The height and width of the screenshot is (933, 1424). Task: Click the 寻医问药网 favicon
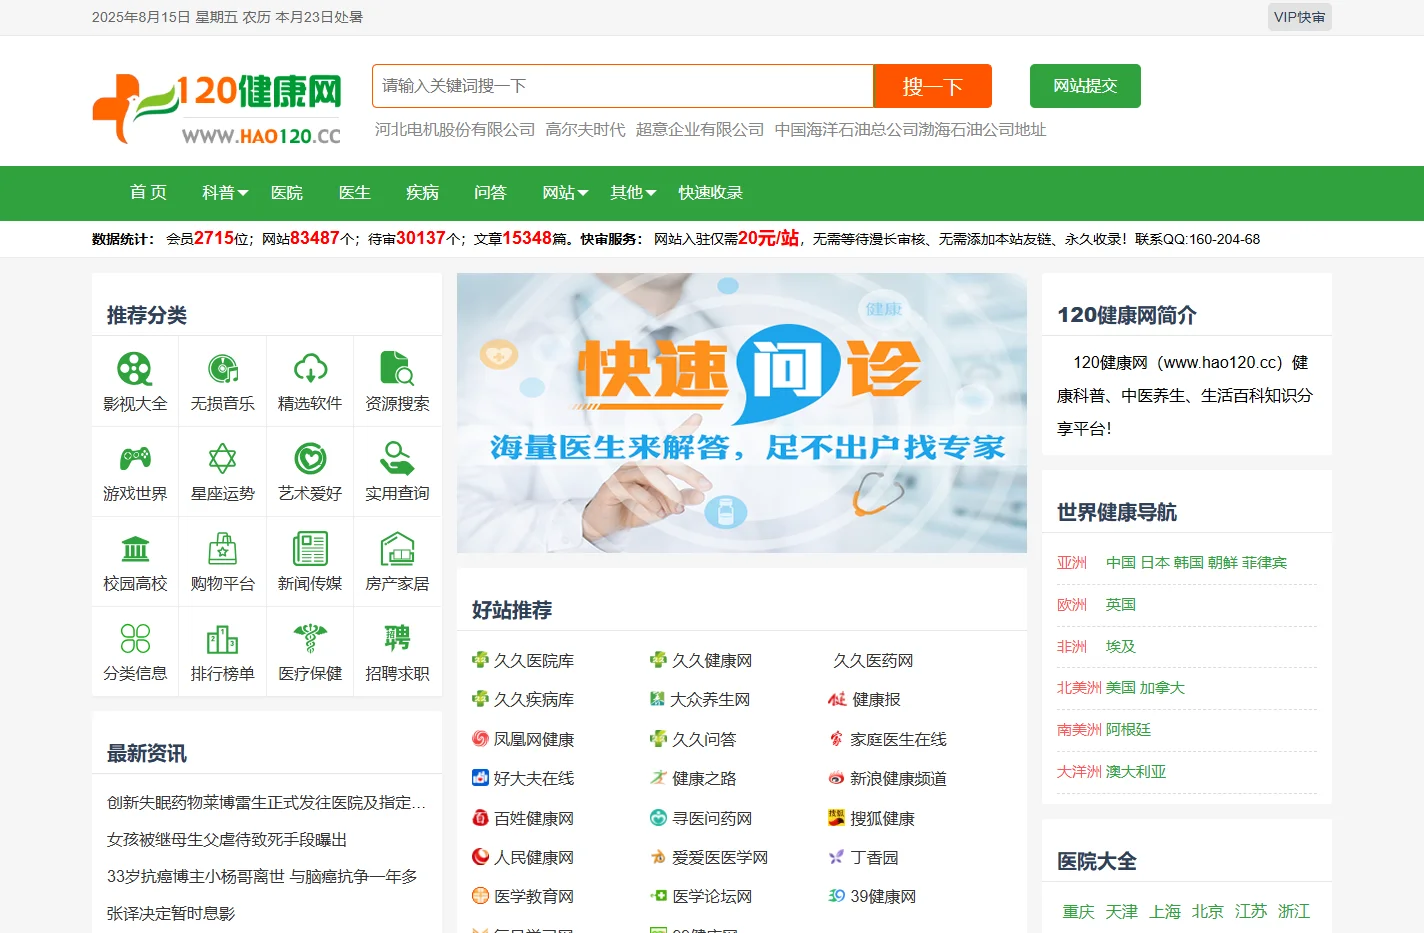coord(658,818)
